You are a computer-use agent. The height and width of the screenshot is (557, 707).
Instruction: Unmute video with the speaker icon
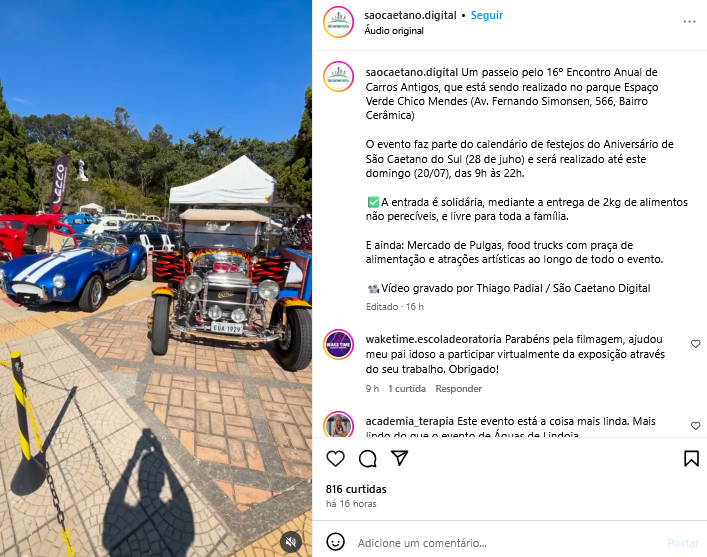291,541
